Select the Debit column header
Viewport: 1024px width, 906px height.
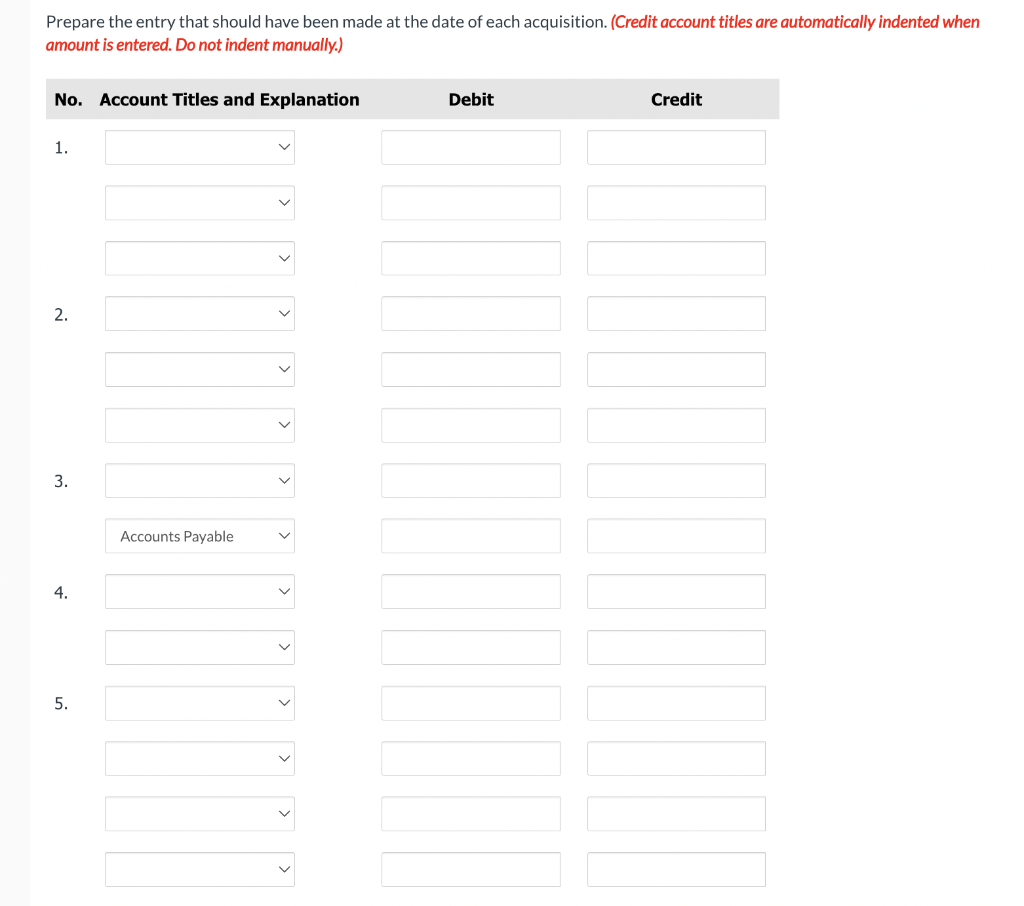pyautogui.click(x=470, y=99)
